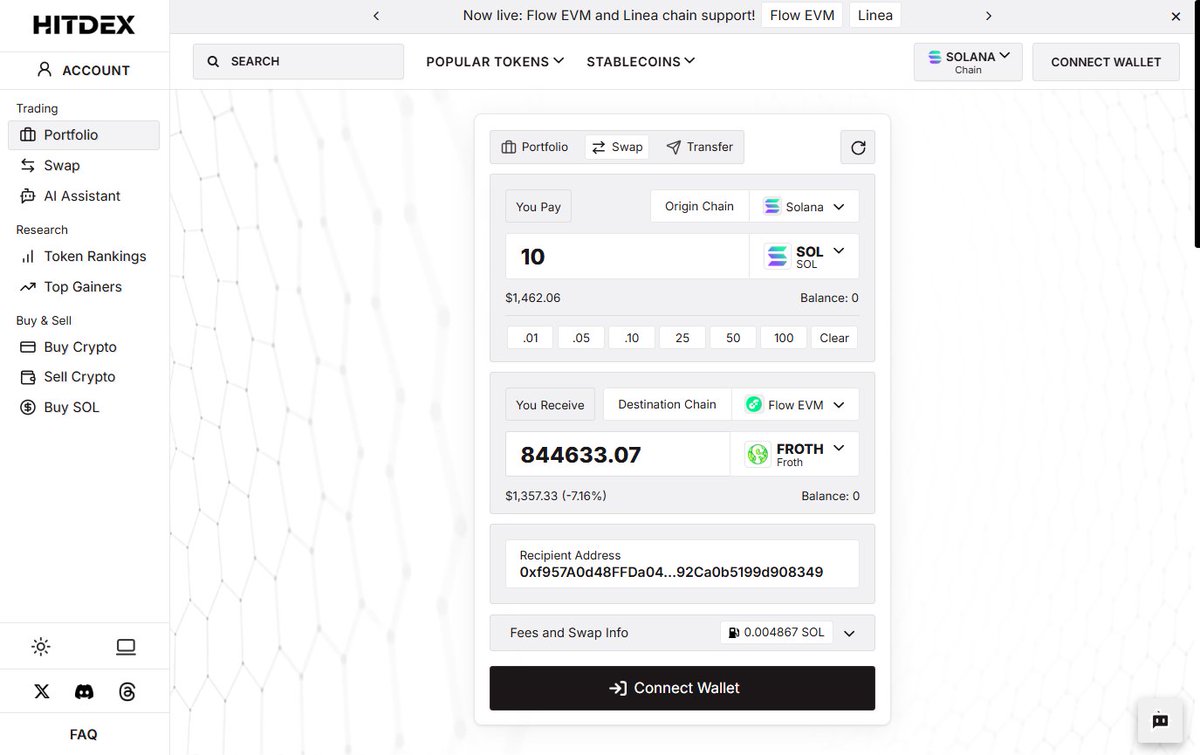The width and height of the screenshot is (1200, 755).
Task: Open the FAQ page
Action: coord(83,733)
